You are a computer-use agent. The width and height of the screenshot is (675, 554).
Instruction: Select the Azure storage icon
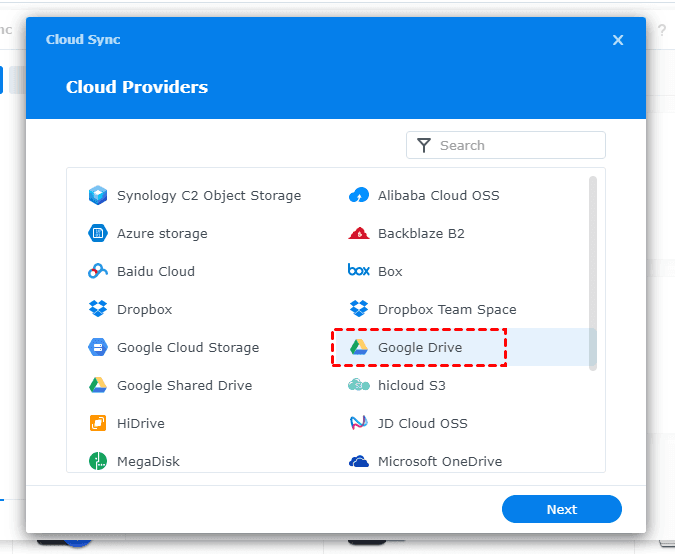click(97, 233)
